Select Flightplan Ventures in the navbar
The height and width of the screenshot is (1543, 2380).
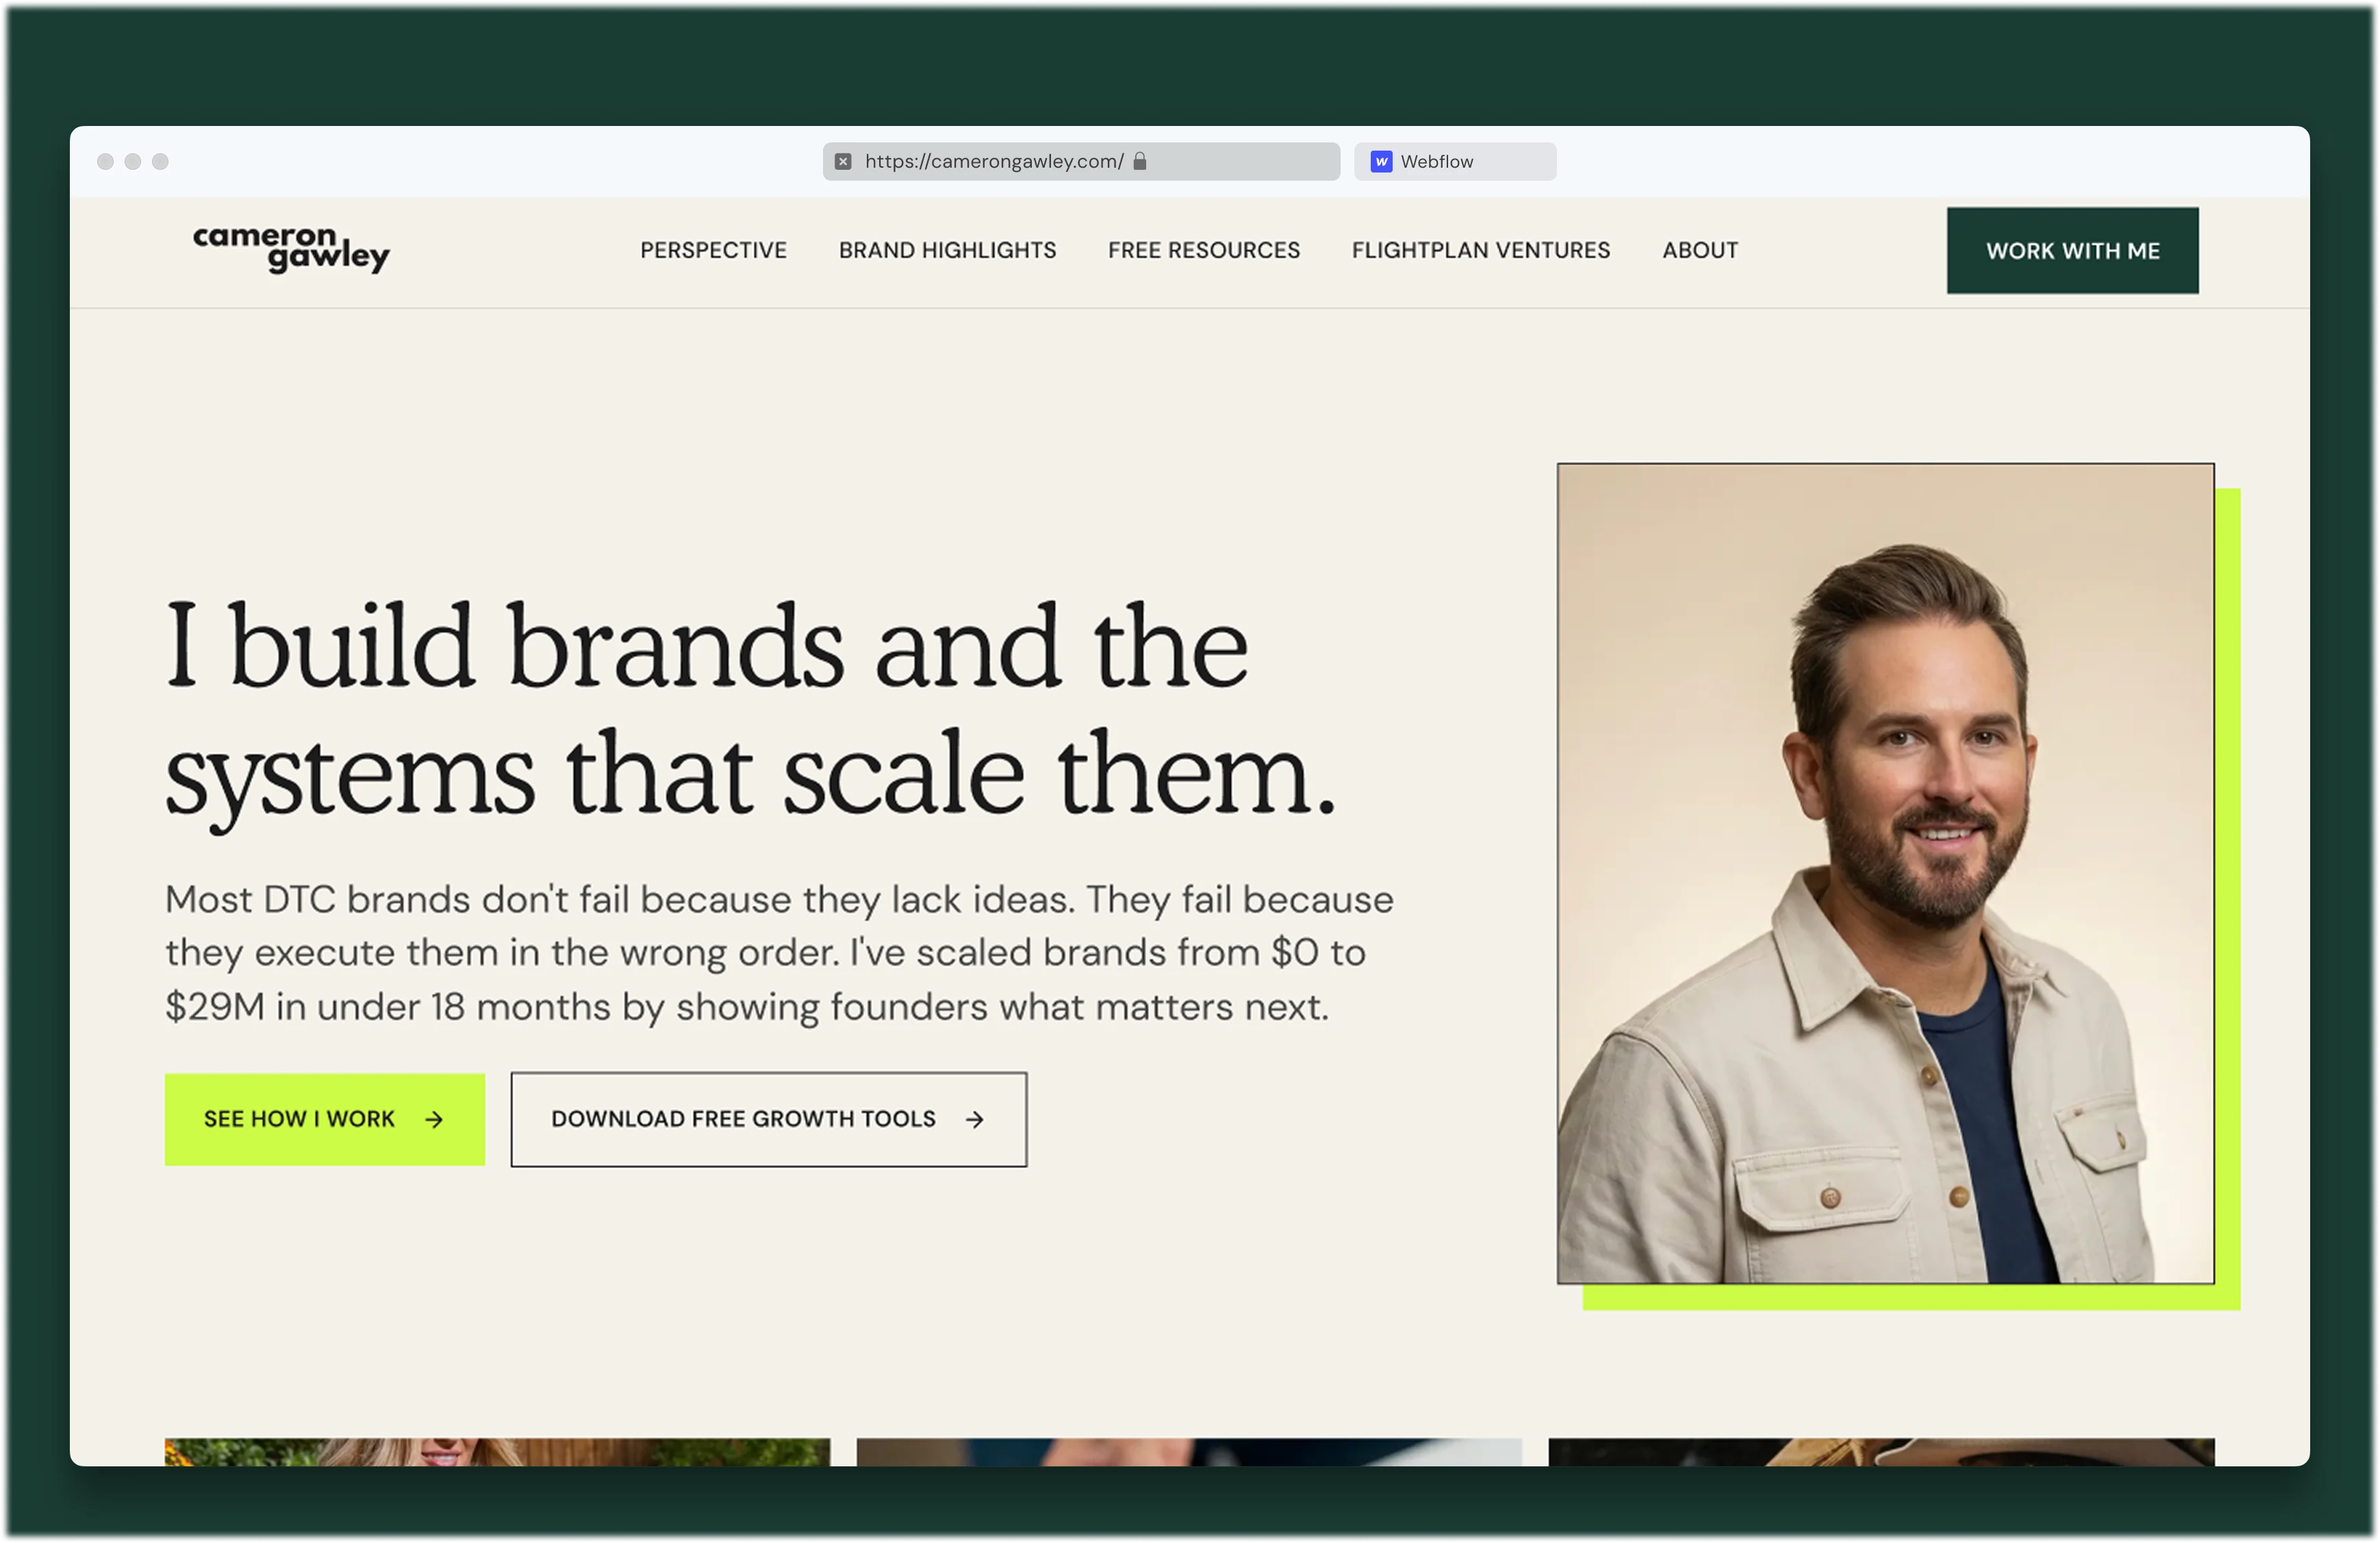pos(1481,250)
